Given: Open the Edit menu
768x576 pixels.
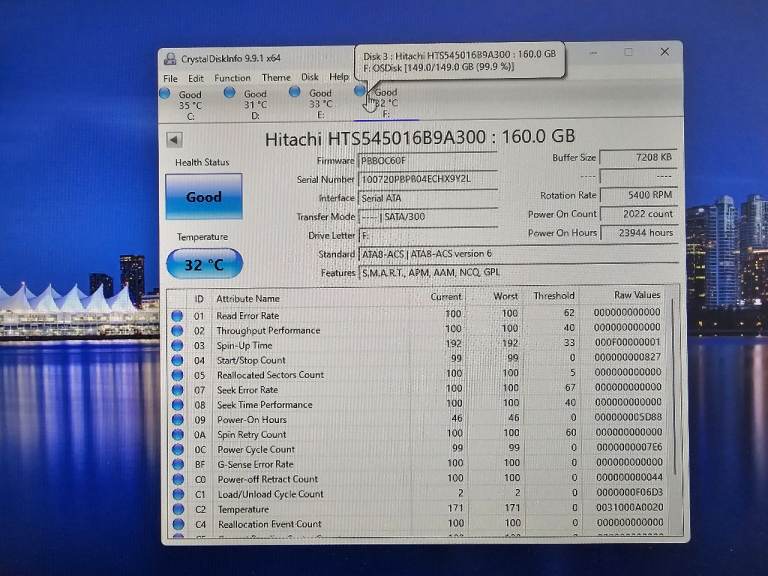Looking at the screenshot, I should click(195, 78).
